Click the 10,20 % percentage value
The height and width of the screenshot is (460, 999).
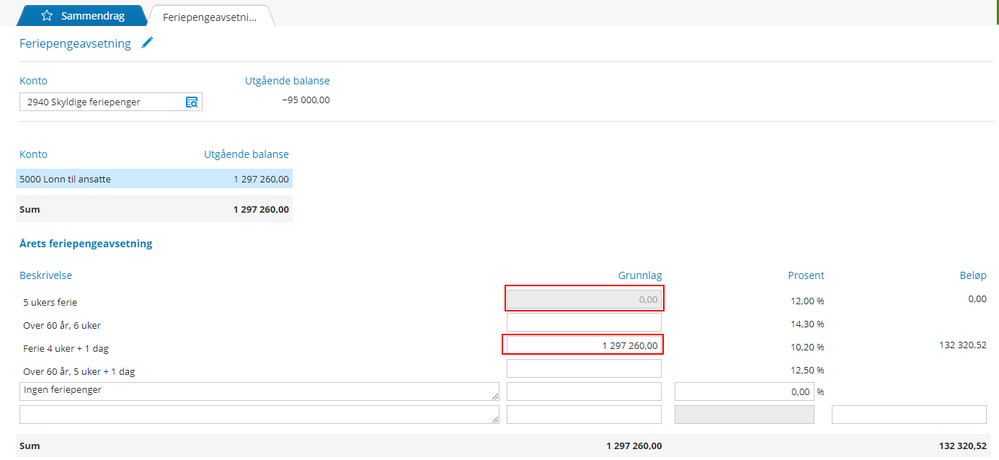point(808,347)
